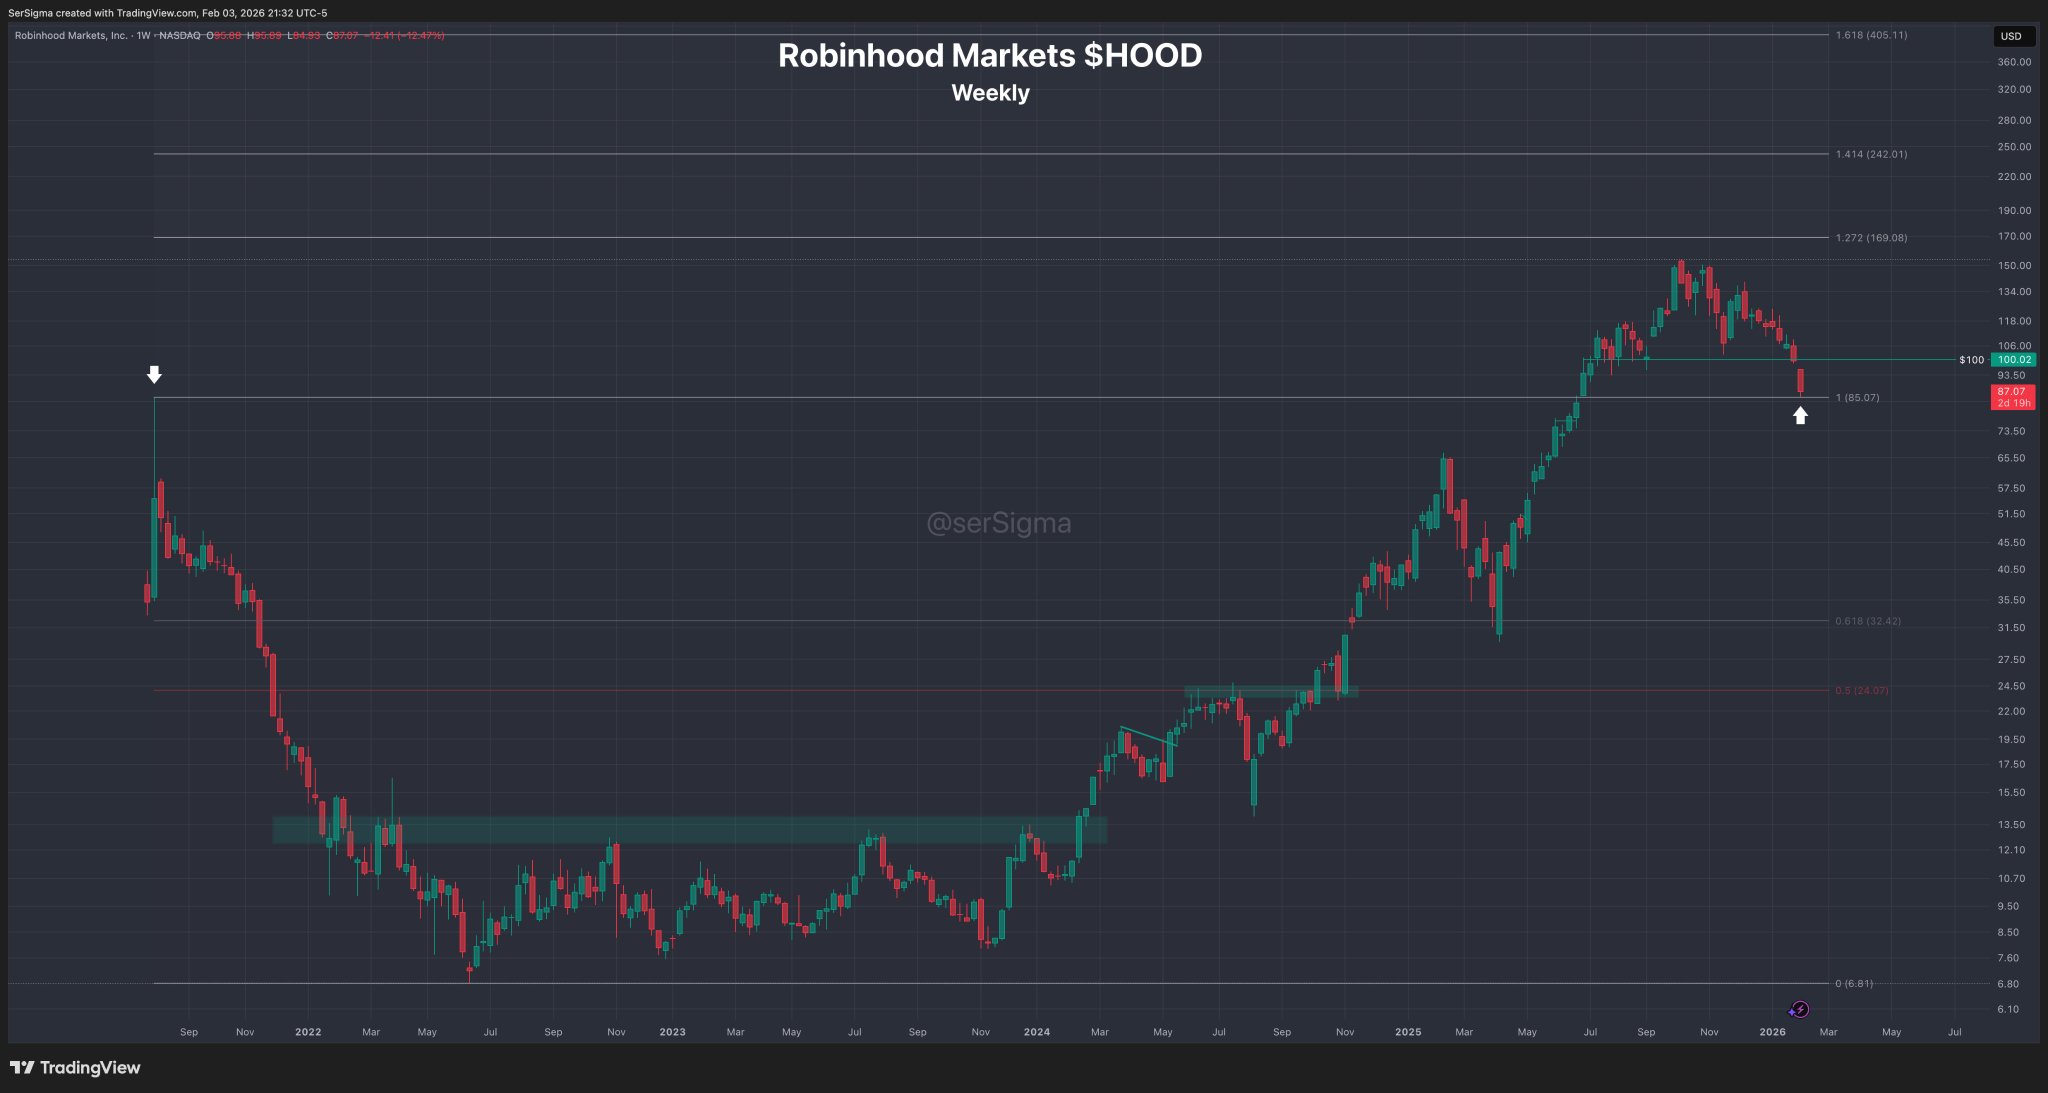The height and width of the screenshot is (1093, 2048).
Task: Select the long green rectangle zone near 13.50
Action: click(x=690, y=830)
